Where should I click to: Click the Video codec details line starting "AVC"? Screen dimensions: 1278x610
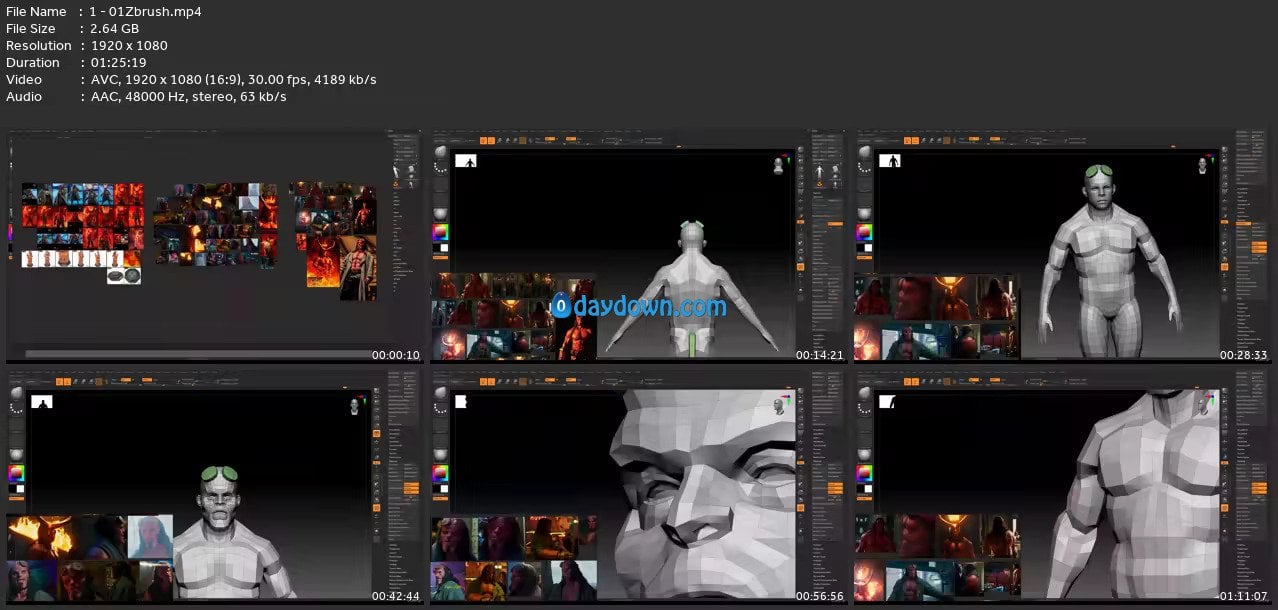coord(233,80)
